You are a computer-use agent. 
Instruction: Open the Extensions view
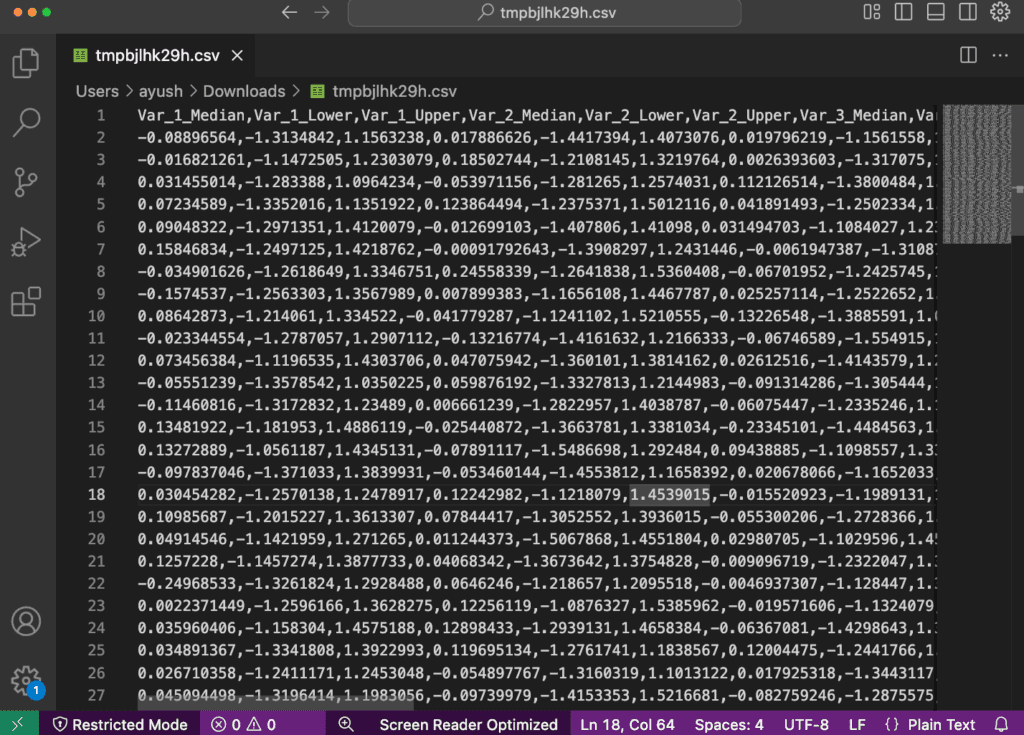pos(26,302)
